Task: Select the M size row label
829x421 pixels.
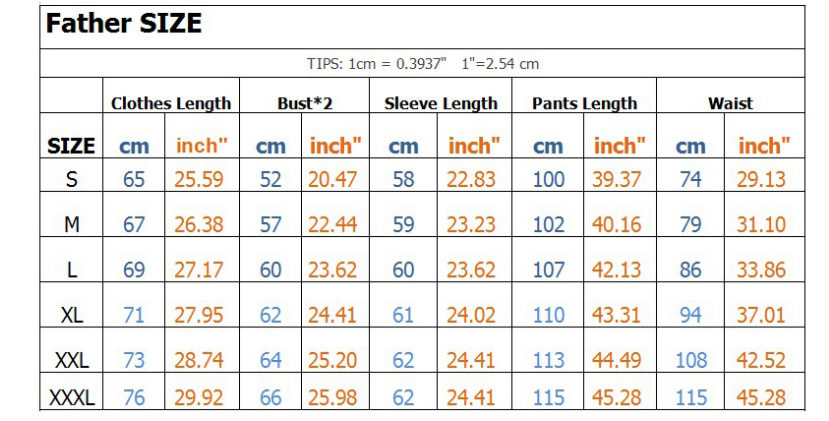Action: click(71, 225)
